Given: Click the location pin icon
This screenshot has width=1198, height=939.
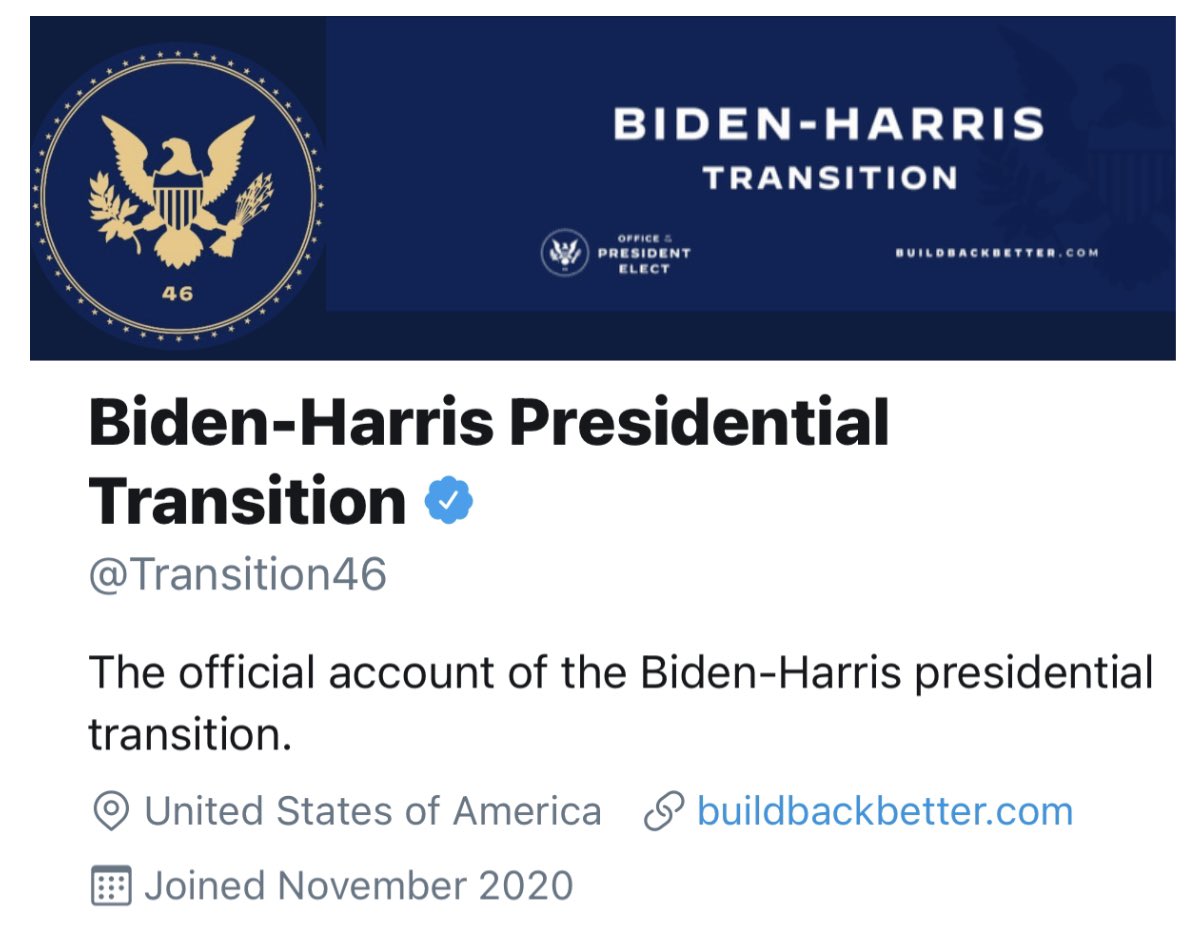Looking at the screenshot, I should (111, 811).
